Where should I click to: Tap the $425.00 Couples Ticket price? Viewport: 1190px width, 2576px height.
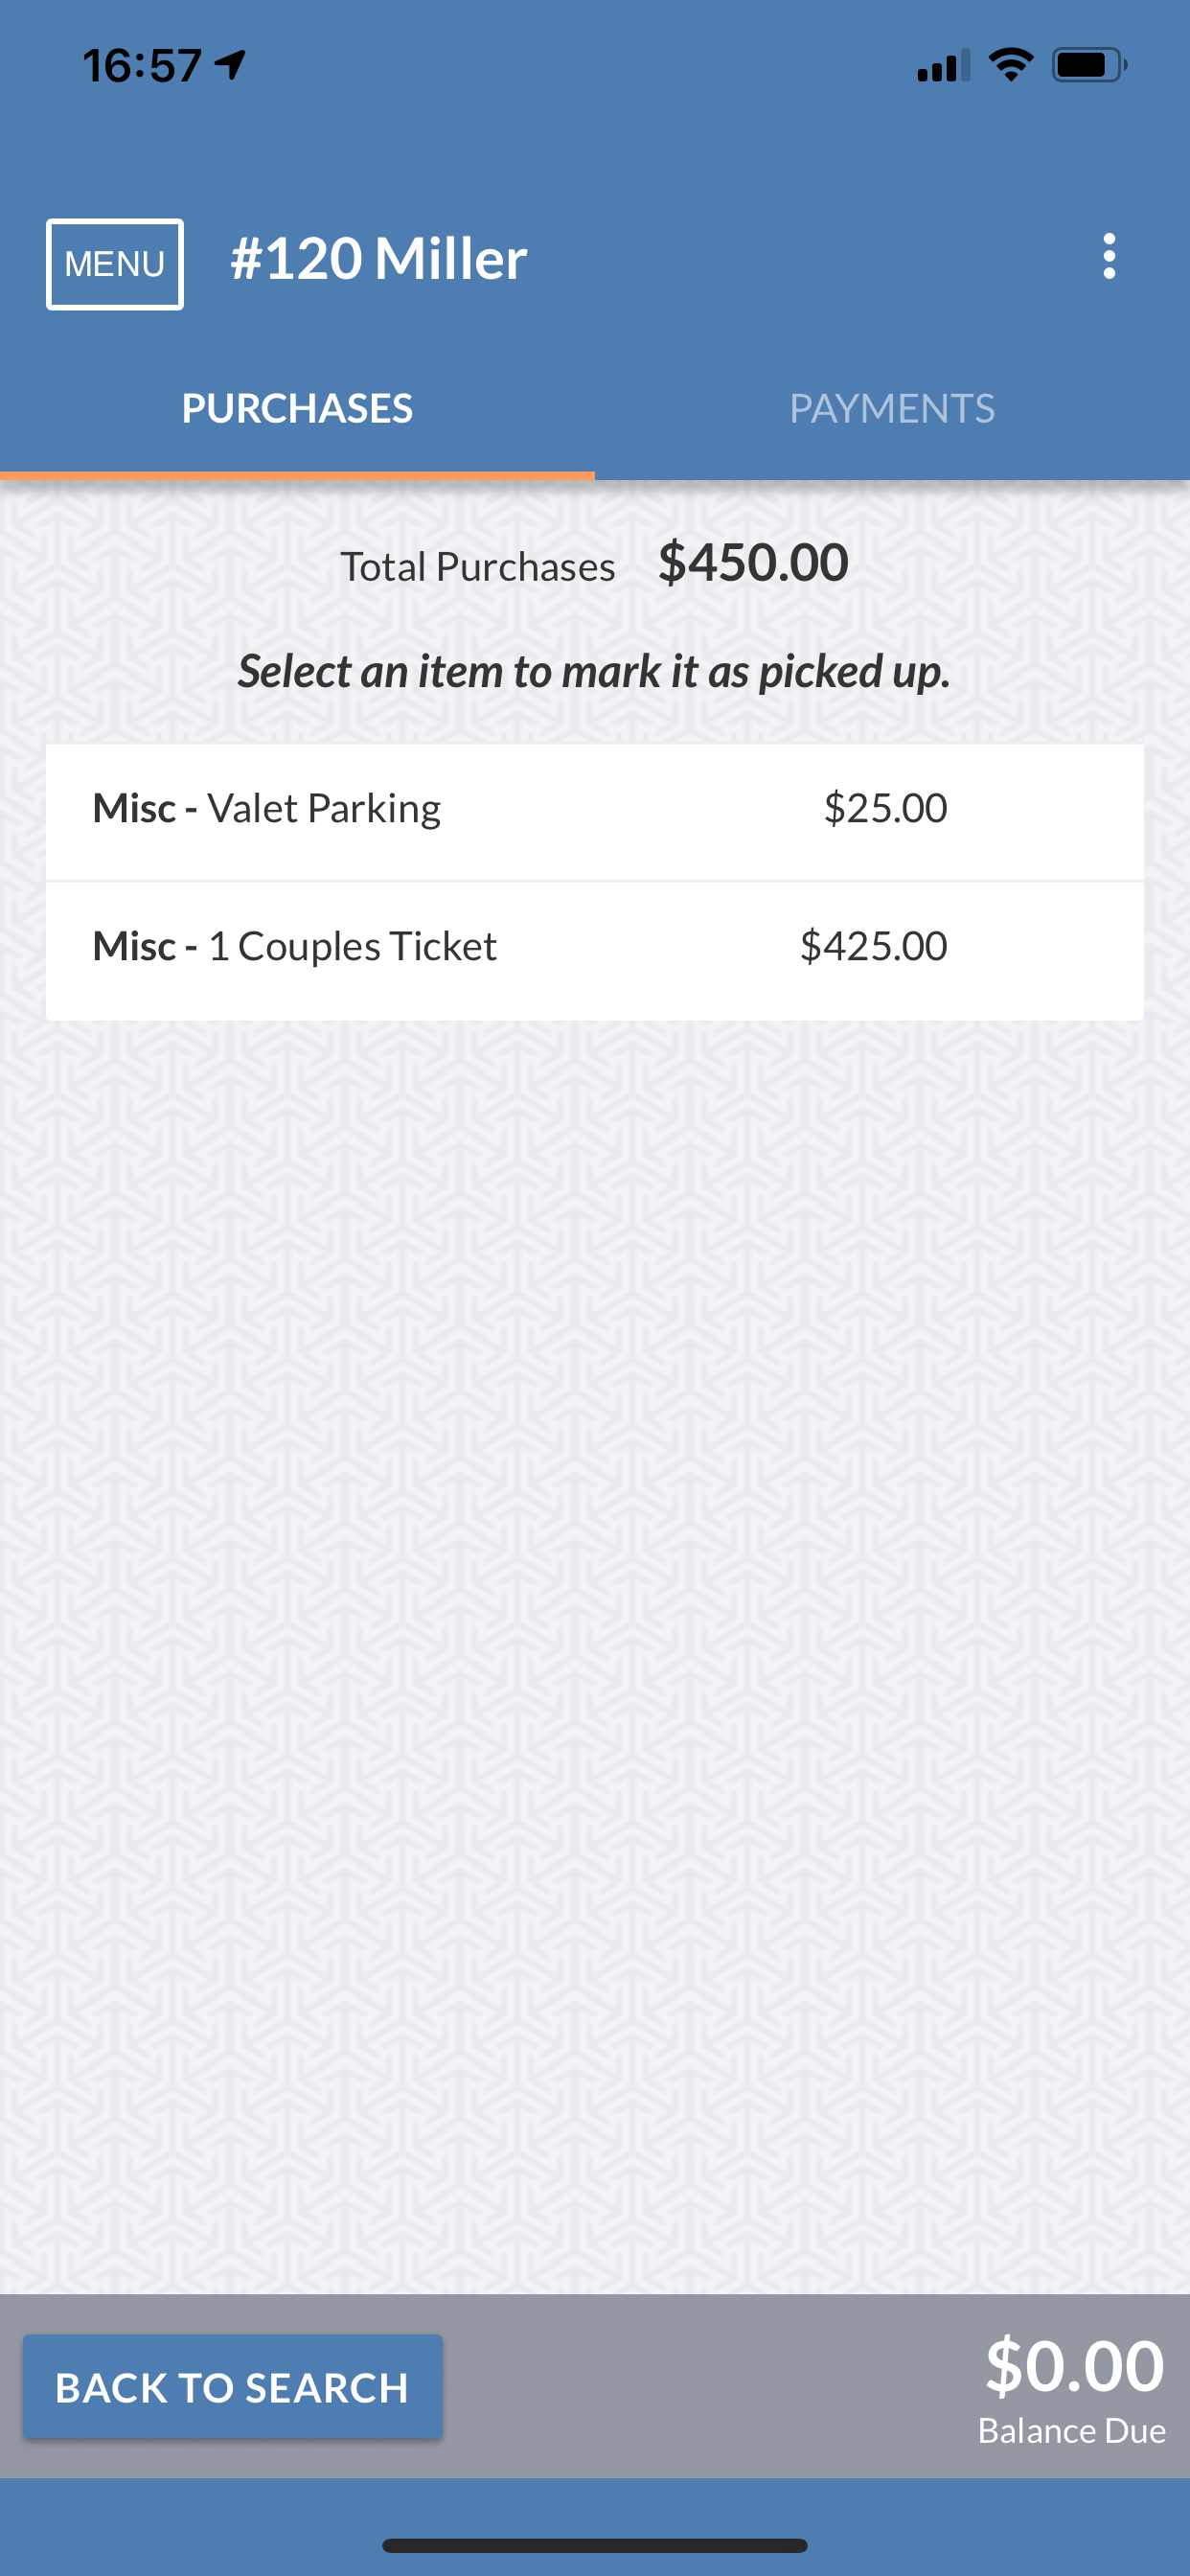[x=873, y=947]
